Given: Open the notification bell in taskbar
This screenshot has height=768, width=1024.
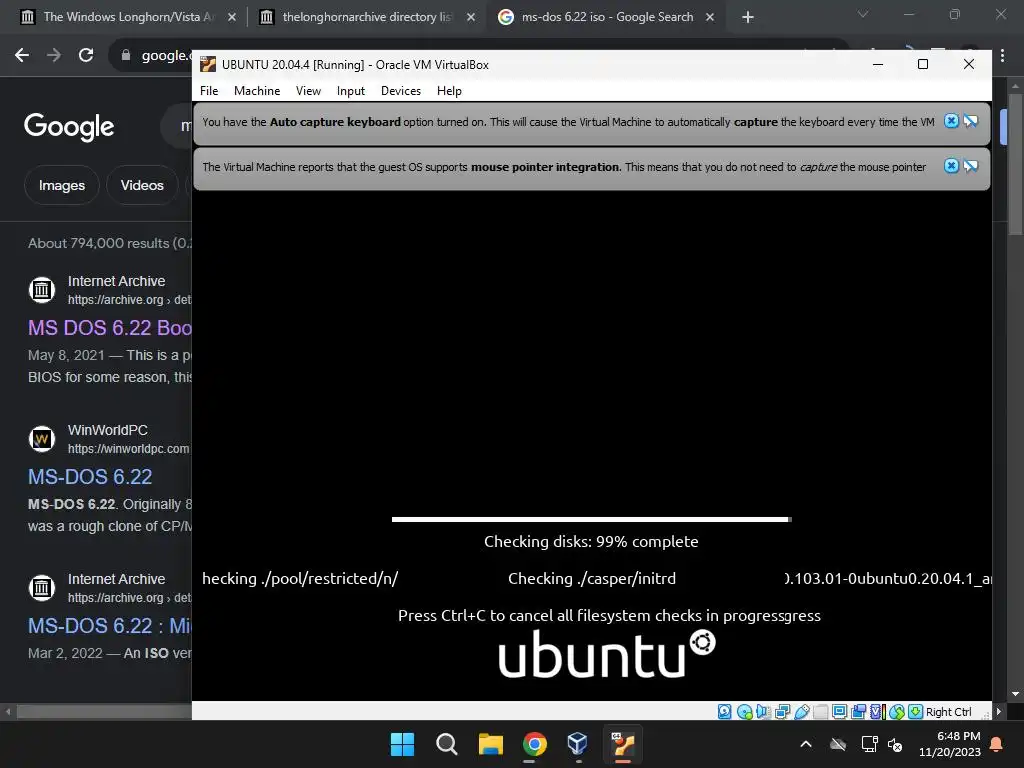Looking at the screenshot, I should pos(997,744).
